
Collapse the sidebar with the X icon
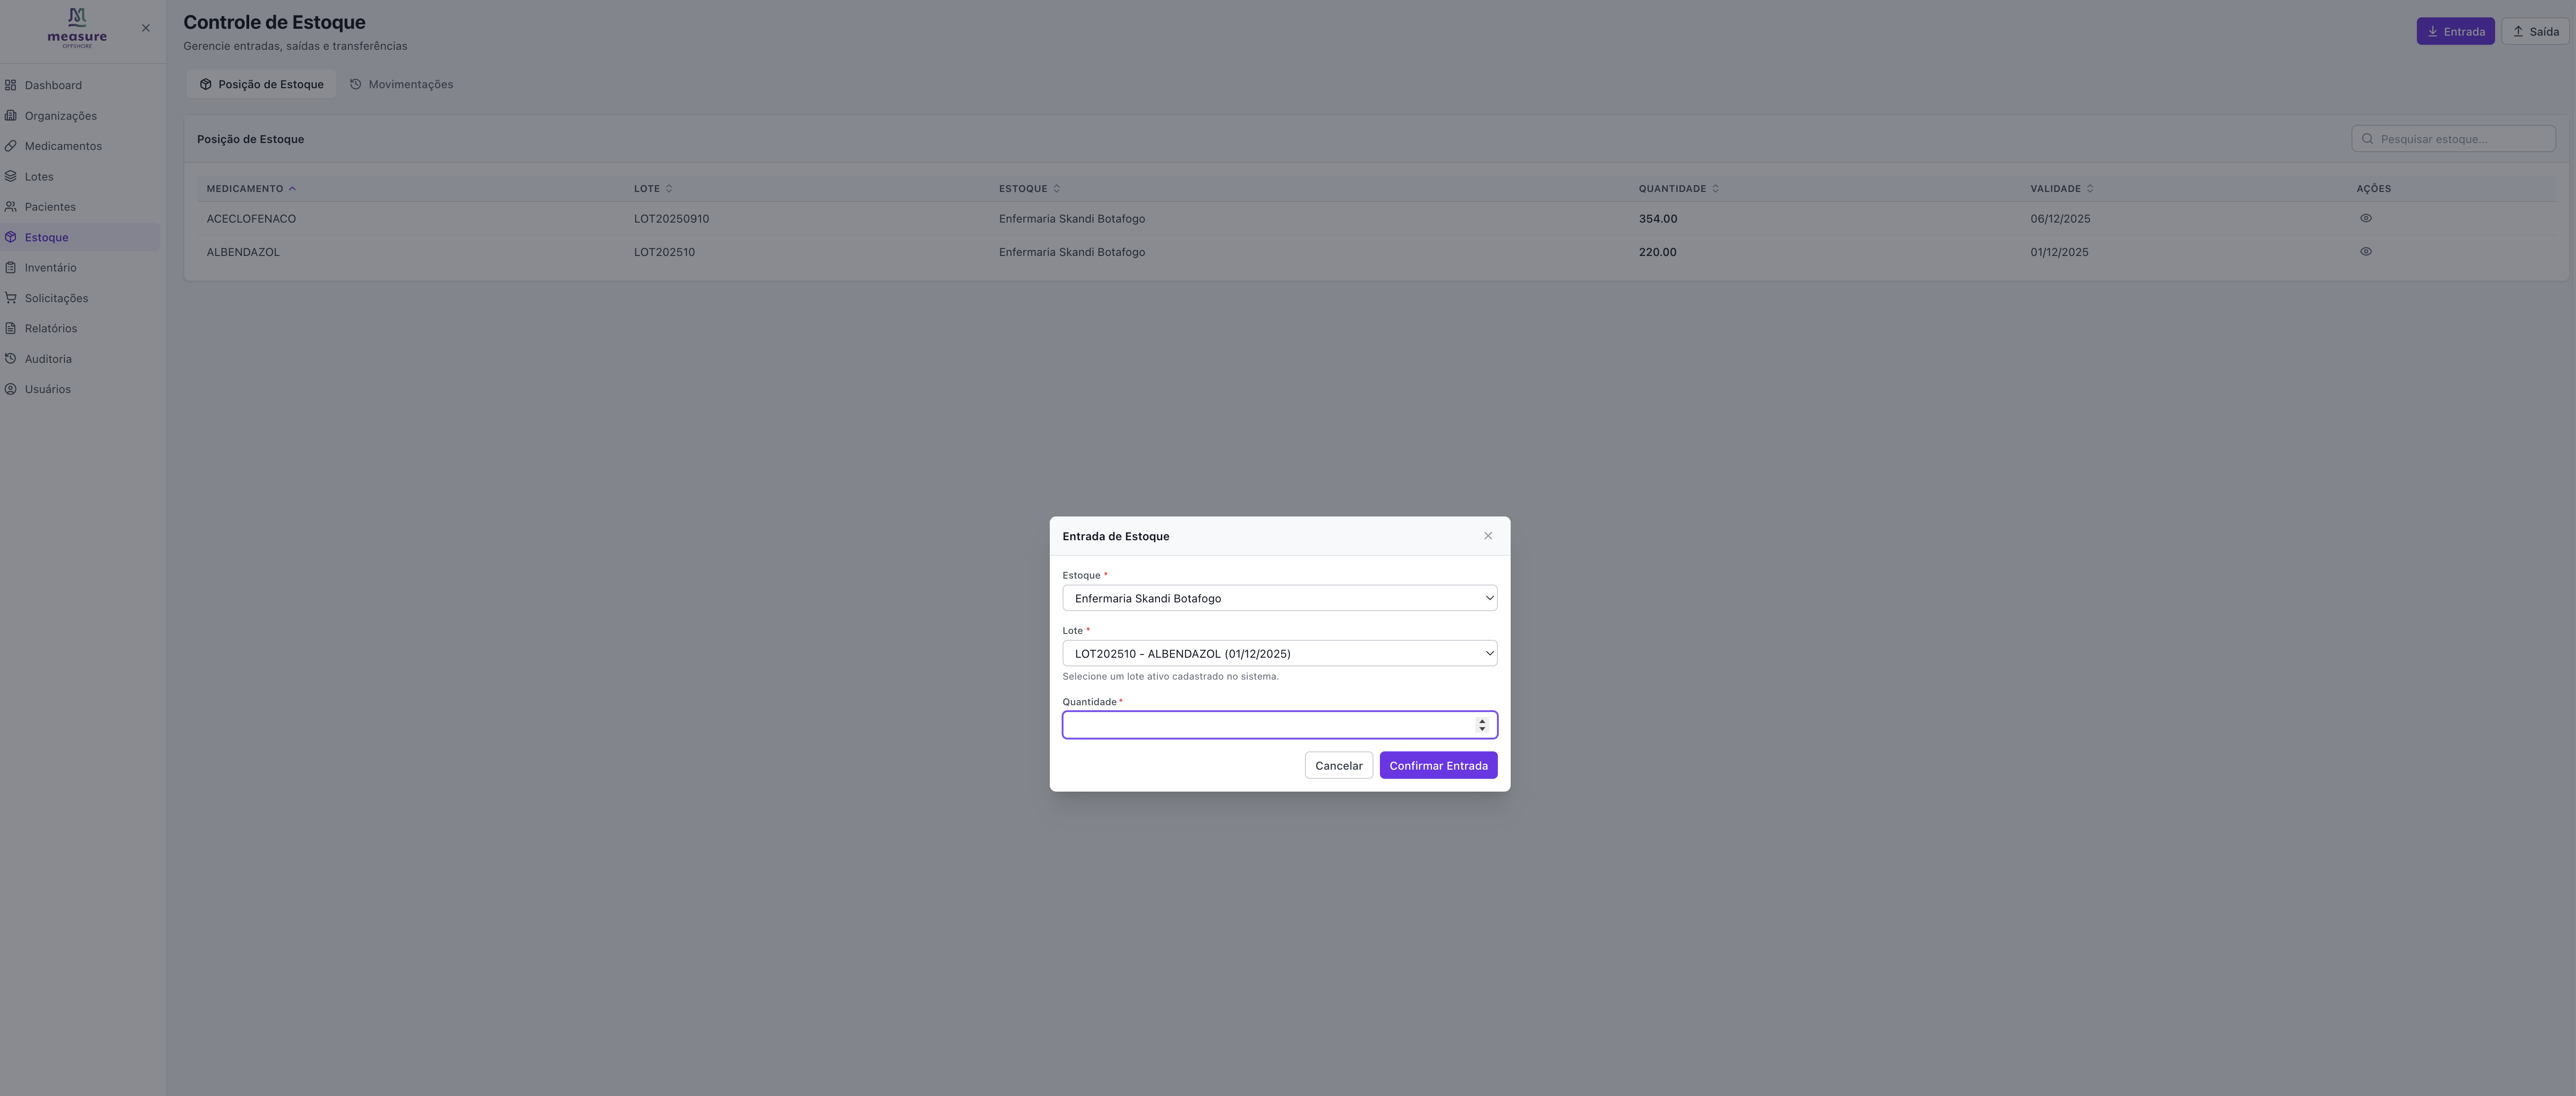tap(146, 28)
